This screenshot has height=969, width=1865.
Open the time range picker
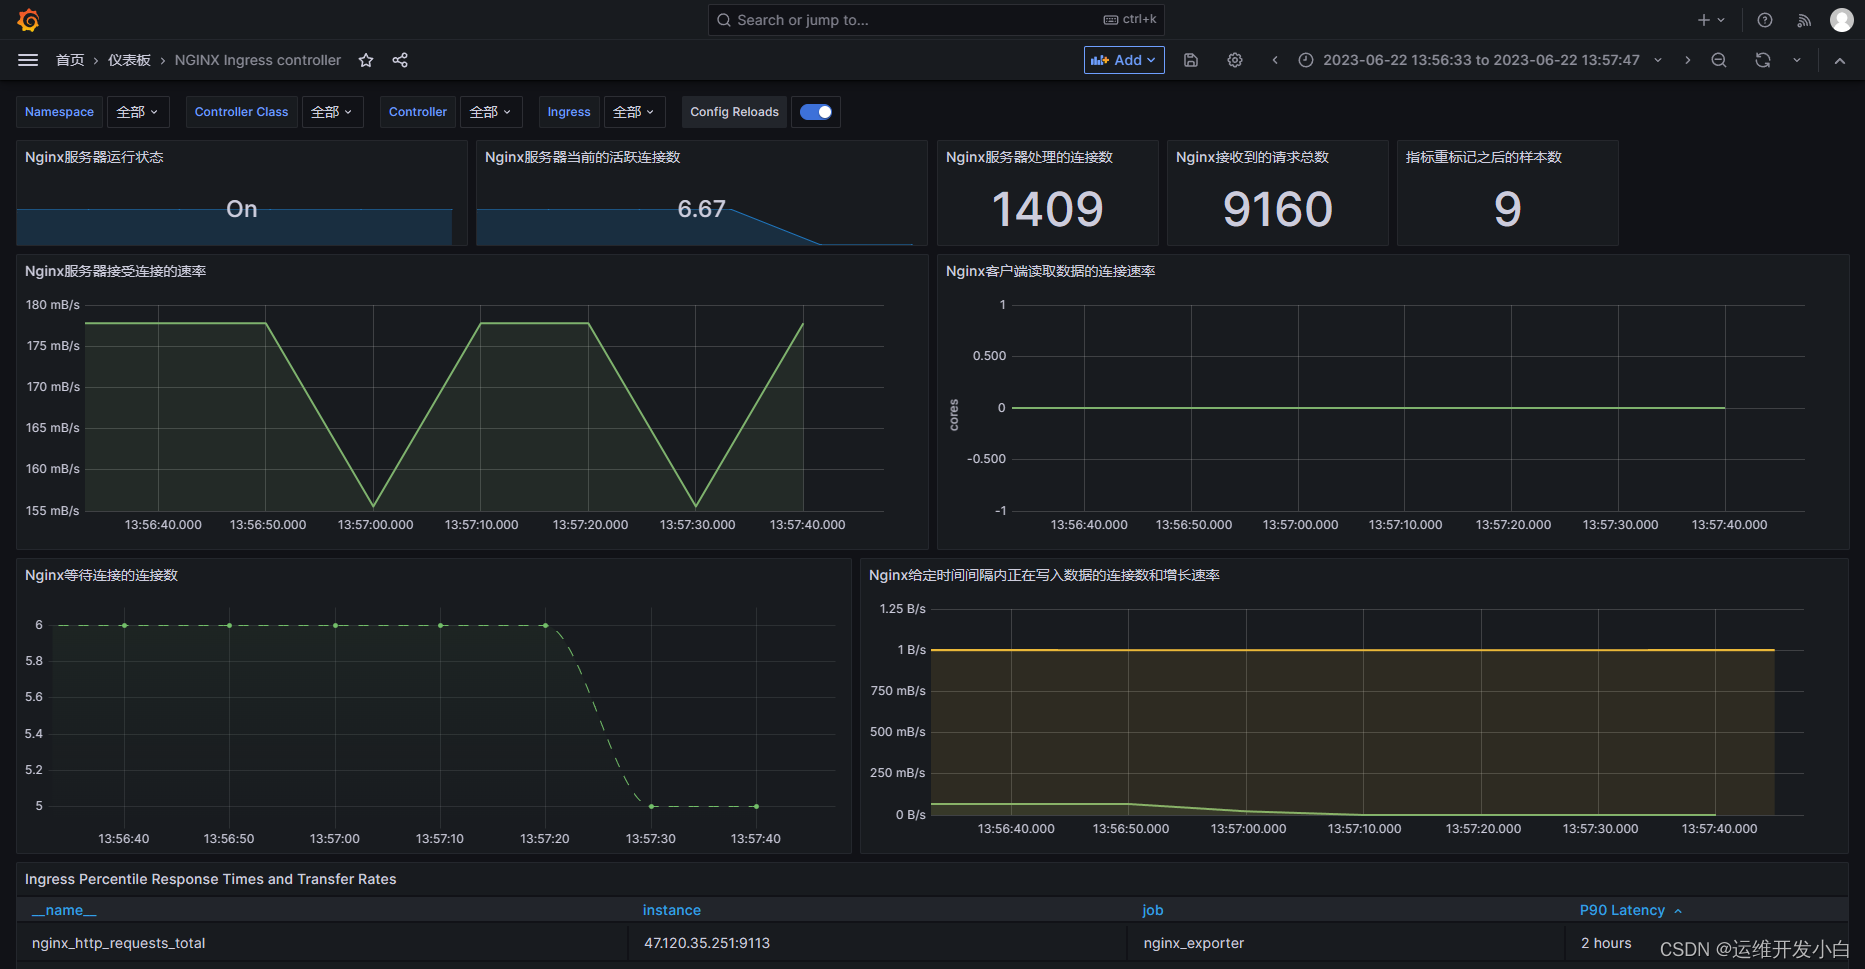click(1480, 60)
